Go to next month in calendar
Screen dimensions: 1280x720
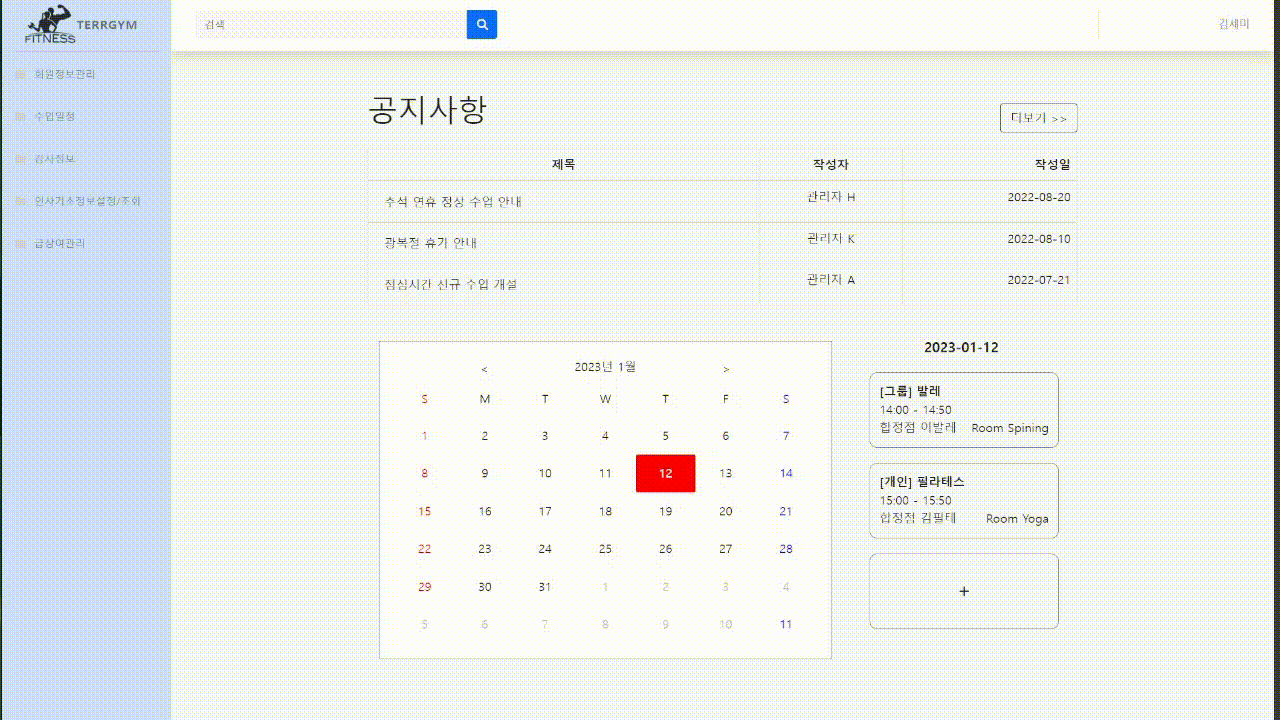click(x=726, y=369)
